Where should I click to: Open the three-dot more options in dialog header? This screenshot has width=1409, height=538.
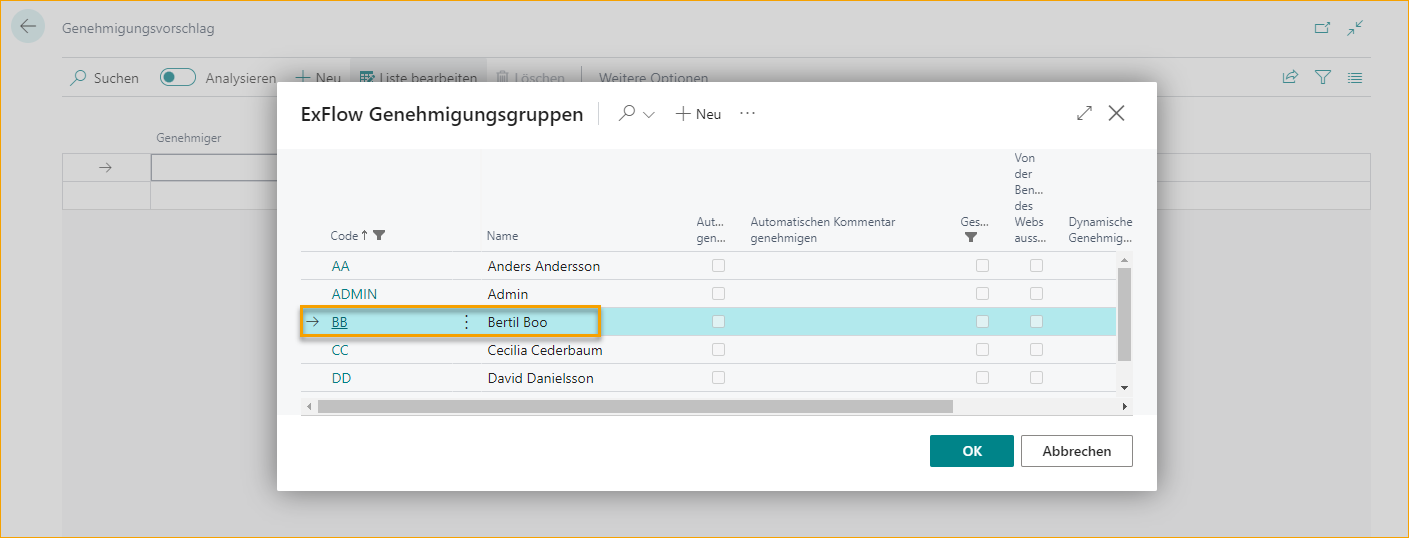pyautogui.click(x=747, y=114)
